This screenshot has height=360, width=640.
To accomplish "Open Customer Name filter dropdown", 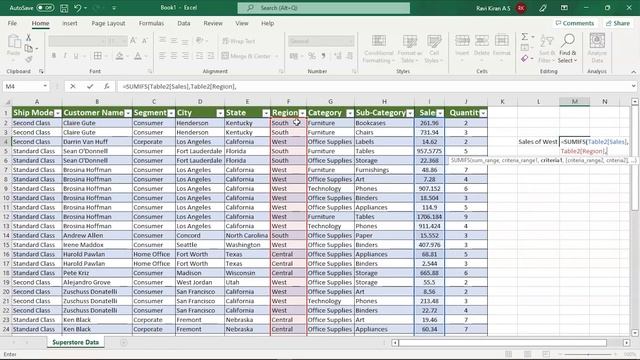I will pyautogui.click(x=128, y=113).
